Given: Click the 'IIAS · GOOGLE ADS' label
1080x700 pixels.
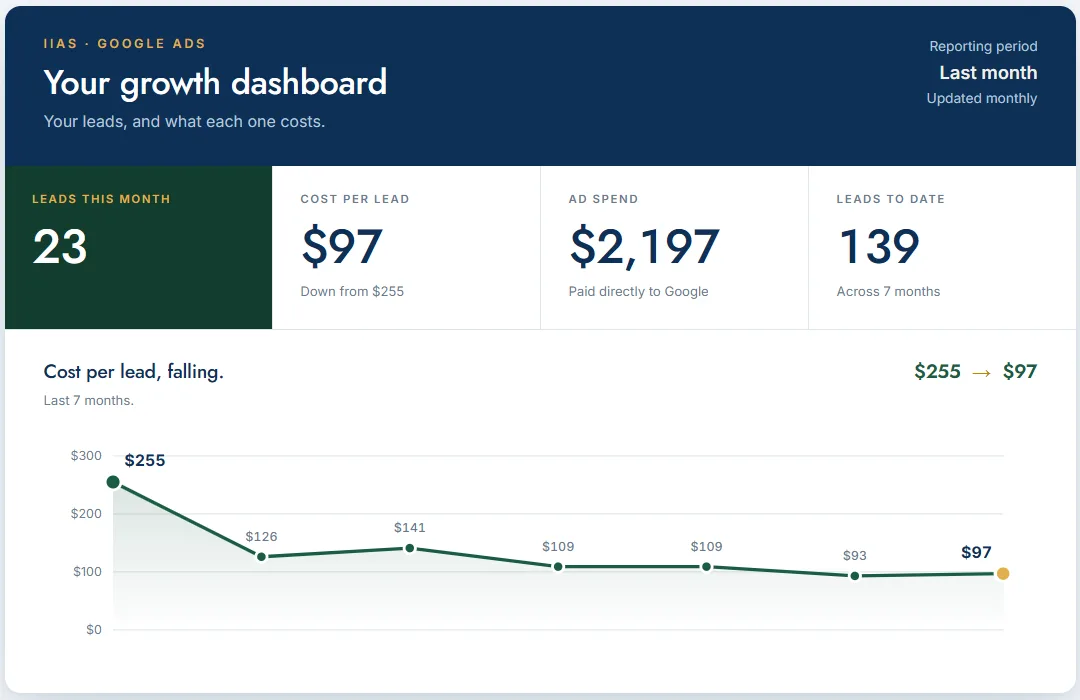Looking at the screenshot, I should [125, 43].
